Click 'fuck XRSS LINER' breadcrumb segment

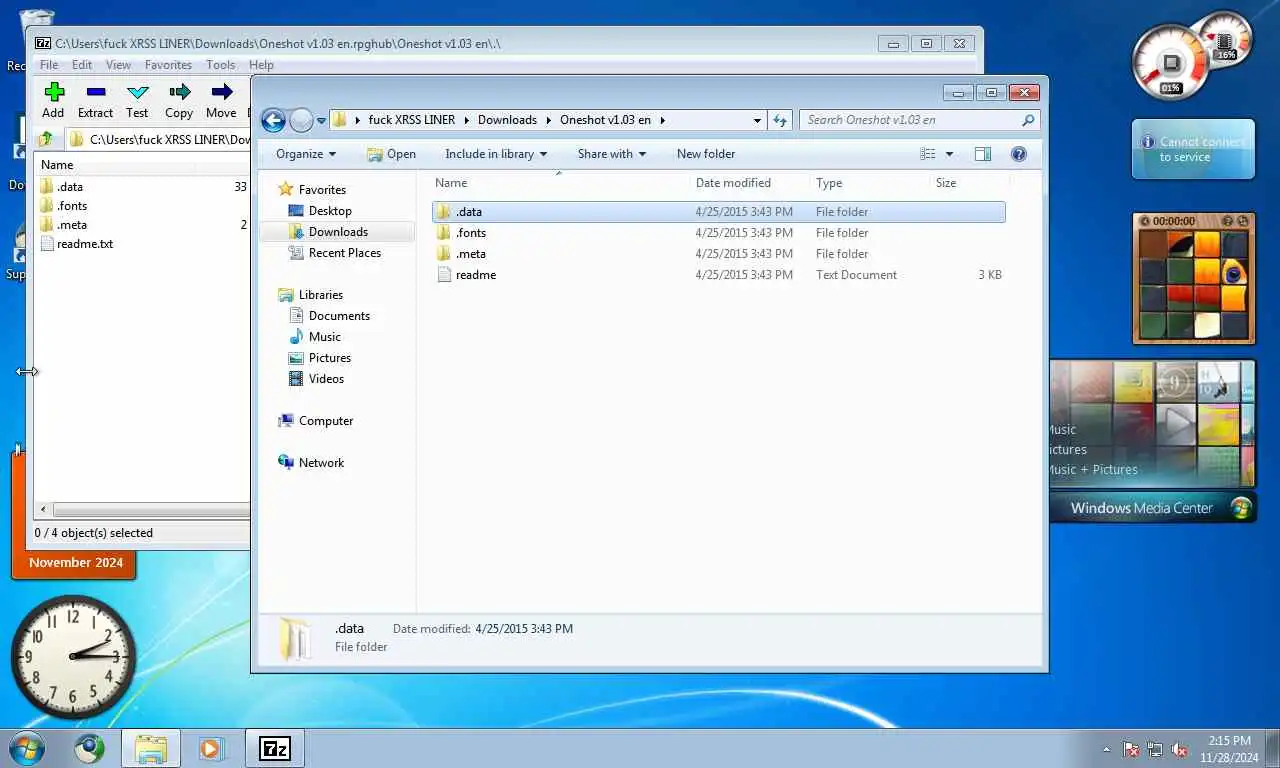(x=411, y=120)
